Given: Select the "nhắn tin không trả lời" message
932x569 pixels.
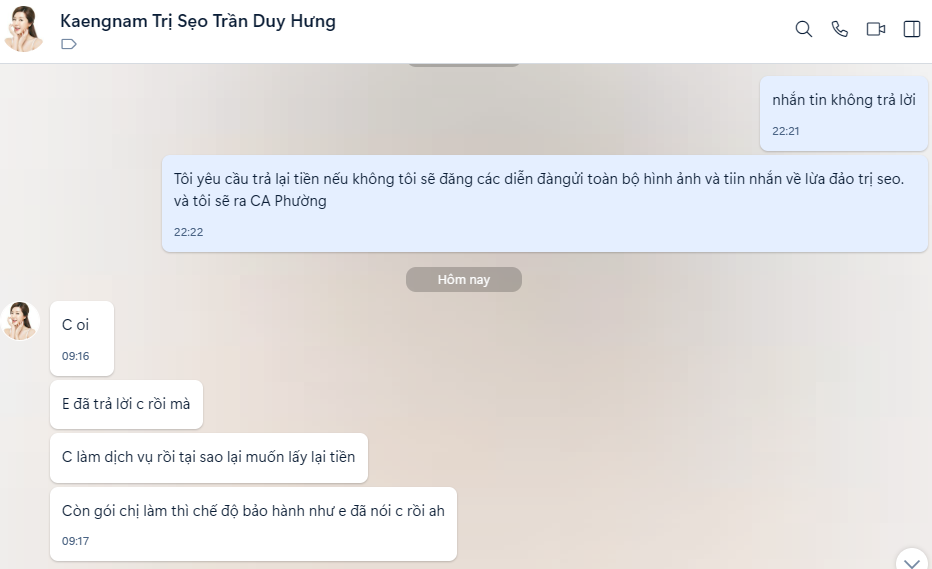Looking at the screenshot, I should [843, 113].
